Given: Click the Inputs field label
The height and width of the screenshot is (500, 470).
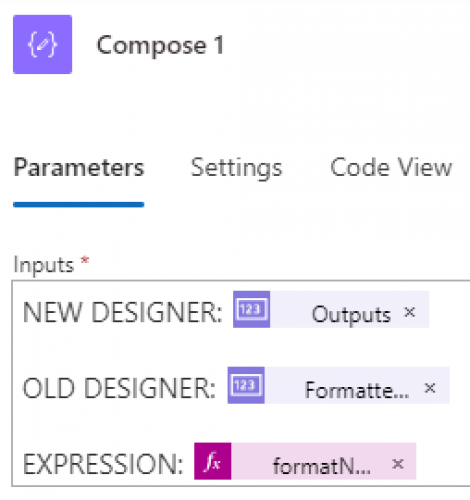Looking at the screenshot, I should coord(43,265).
